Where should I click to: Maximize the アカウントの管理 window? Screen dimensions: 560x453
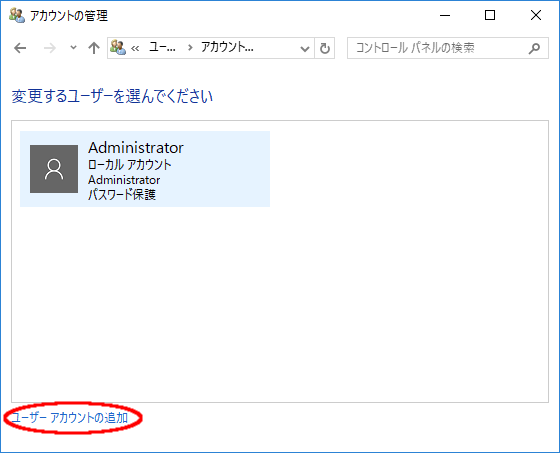[490, 15]
